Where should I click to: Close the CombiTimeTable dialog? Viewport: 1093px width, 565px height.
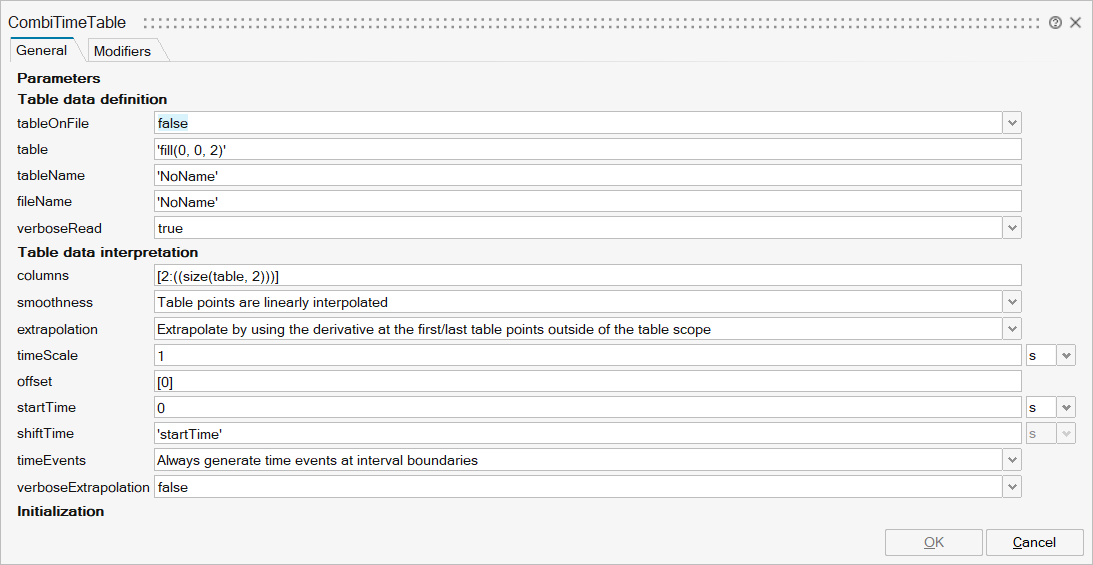coord(1076,22)
